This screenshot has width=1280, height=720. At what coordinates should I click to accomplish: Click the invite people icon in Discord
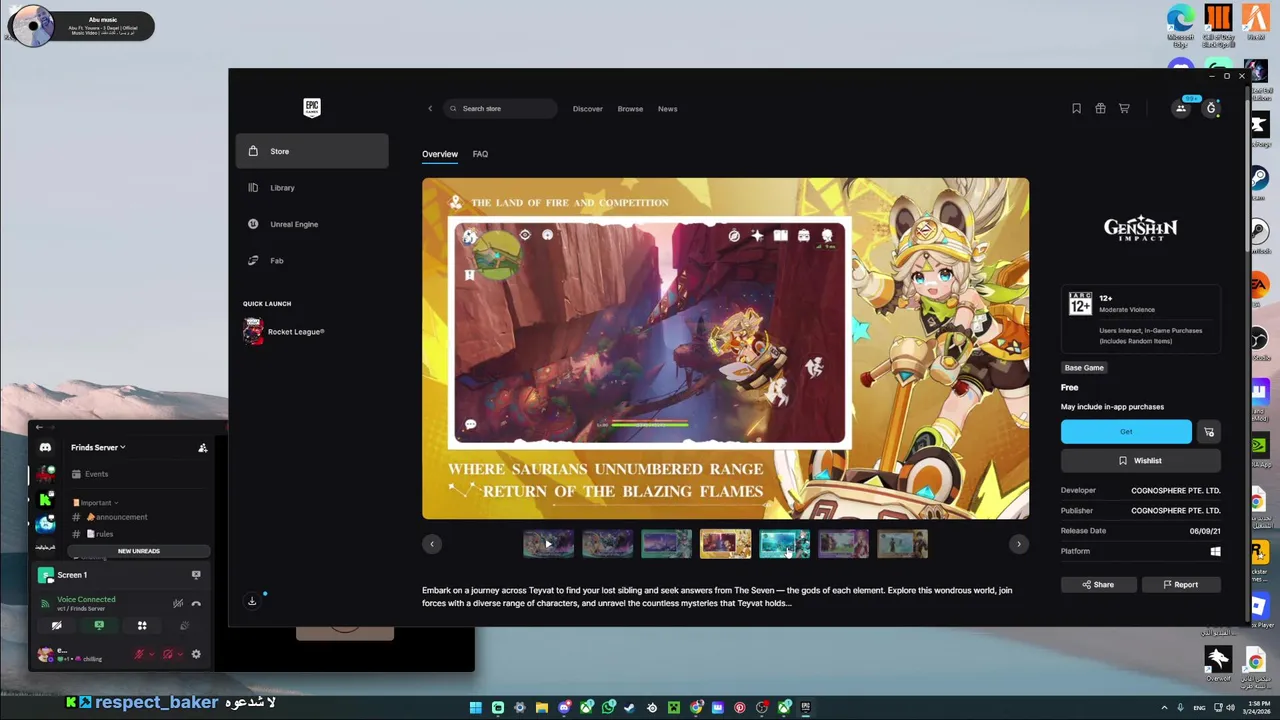pyautogui.click(x=203, y=447)
